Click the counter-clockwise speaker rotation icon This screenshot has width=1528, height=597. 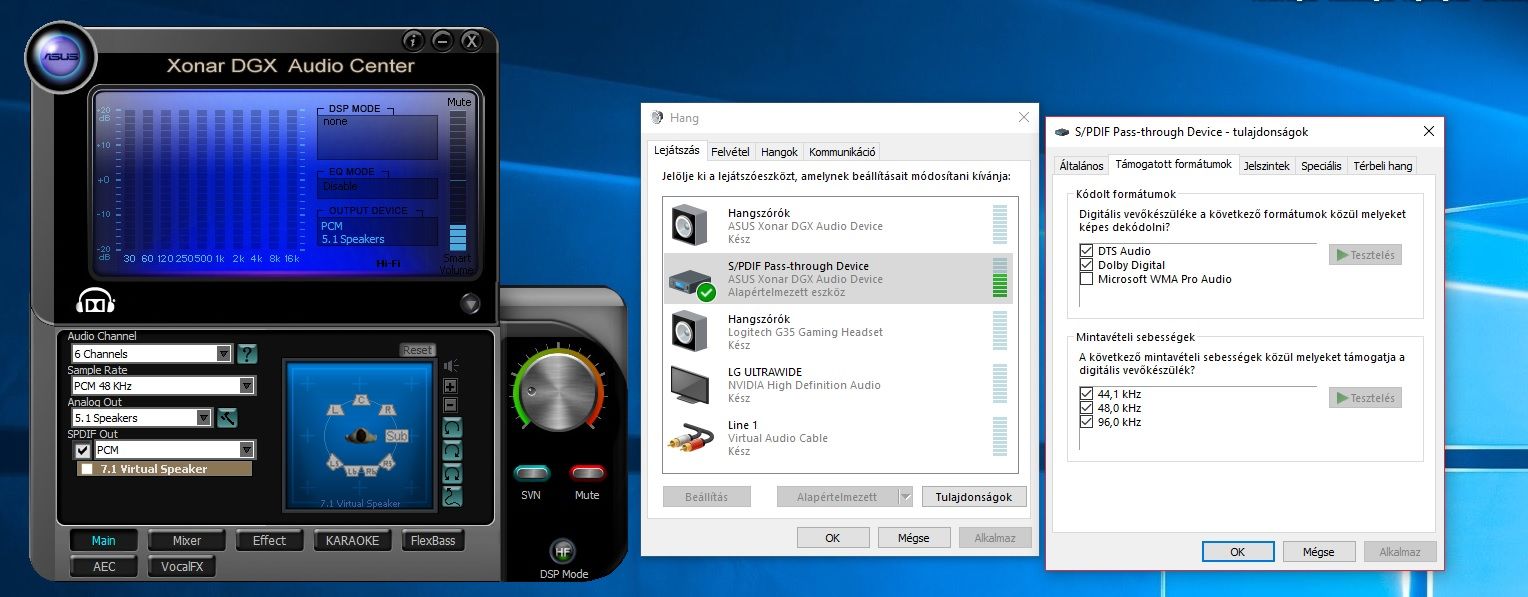(x=453, y=428)
